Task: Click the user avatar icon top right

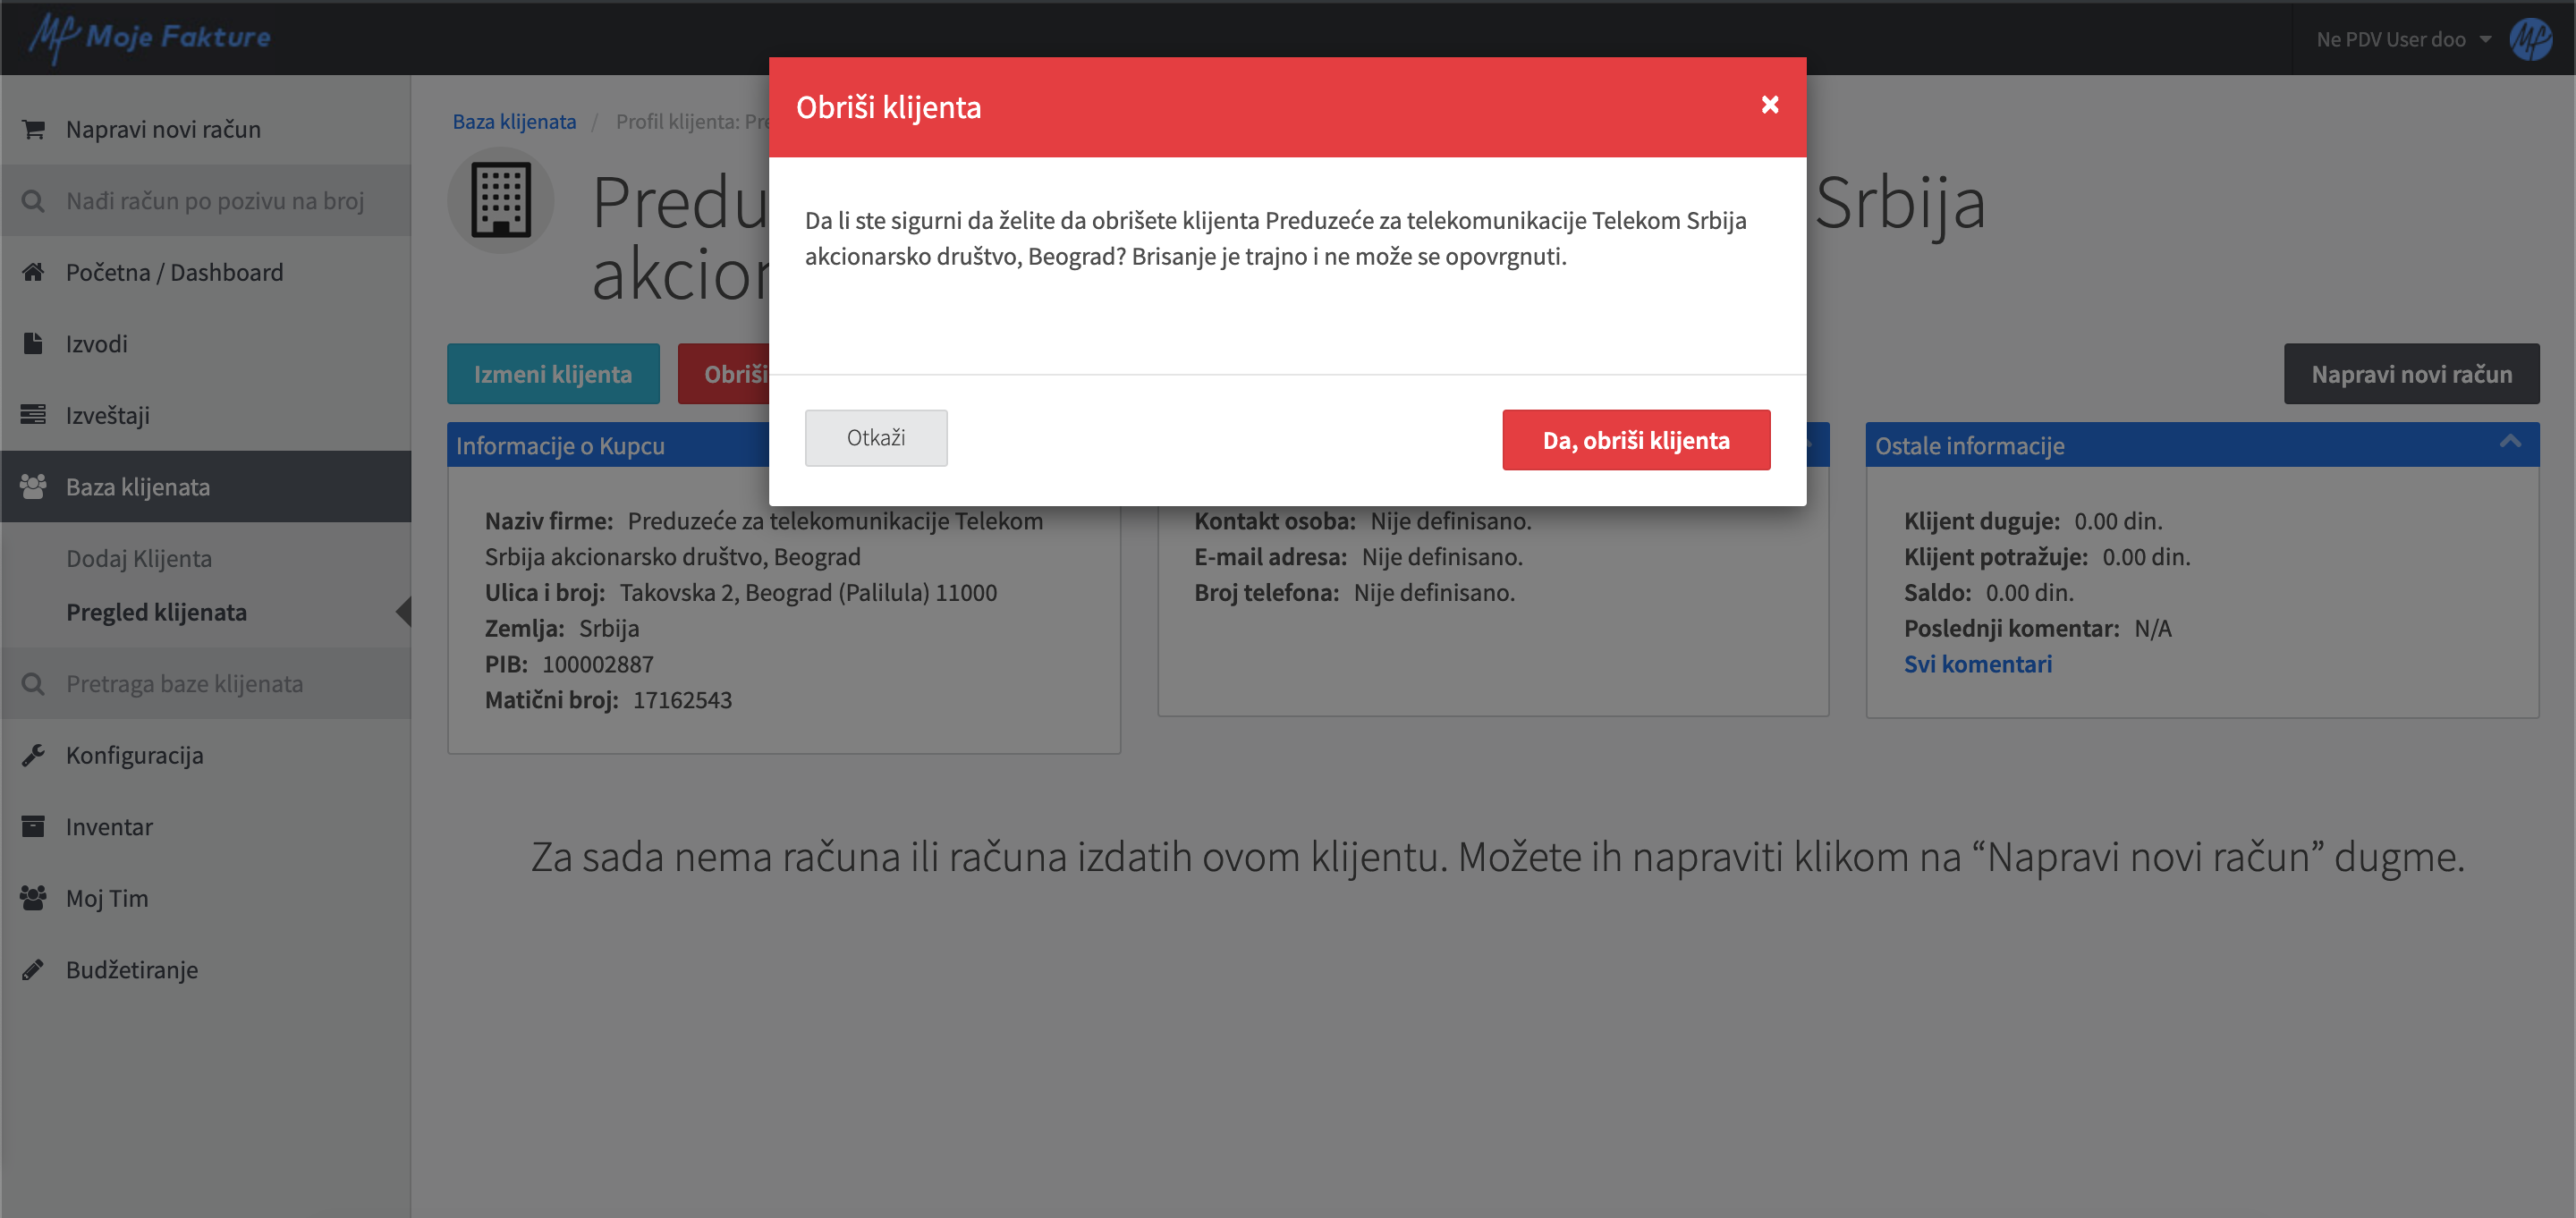Action: point(2532,39)
